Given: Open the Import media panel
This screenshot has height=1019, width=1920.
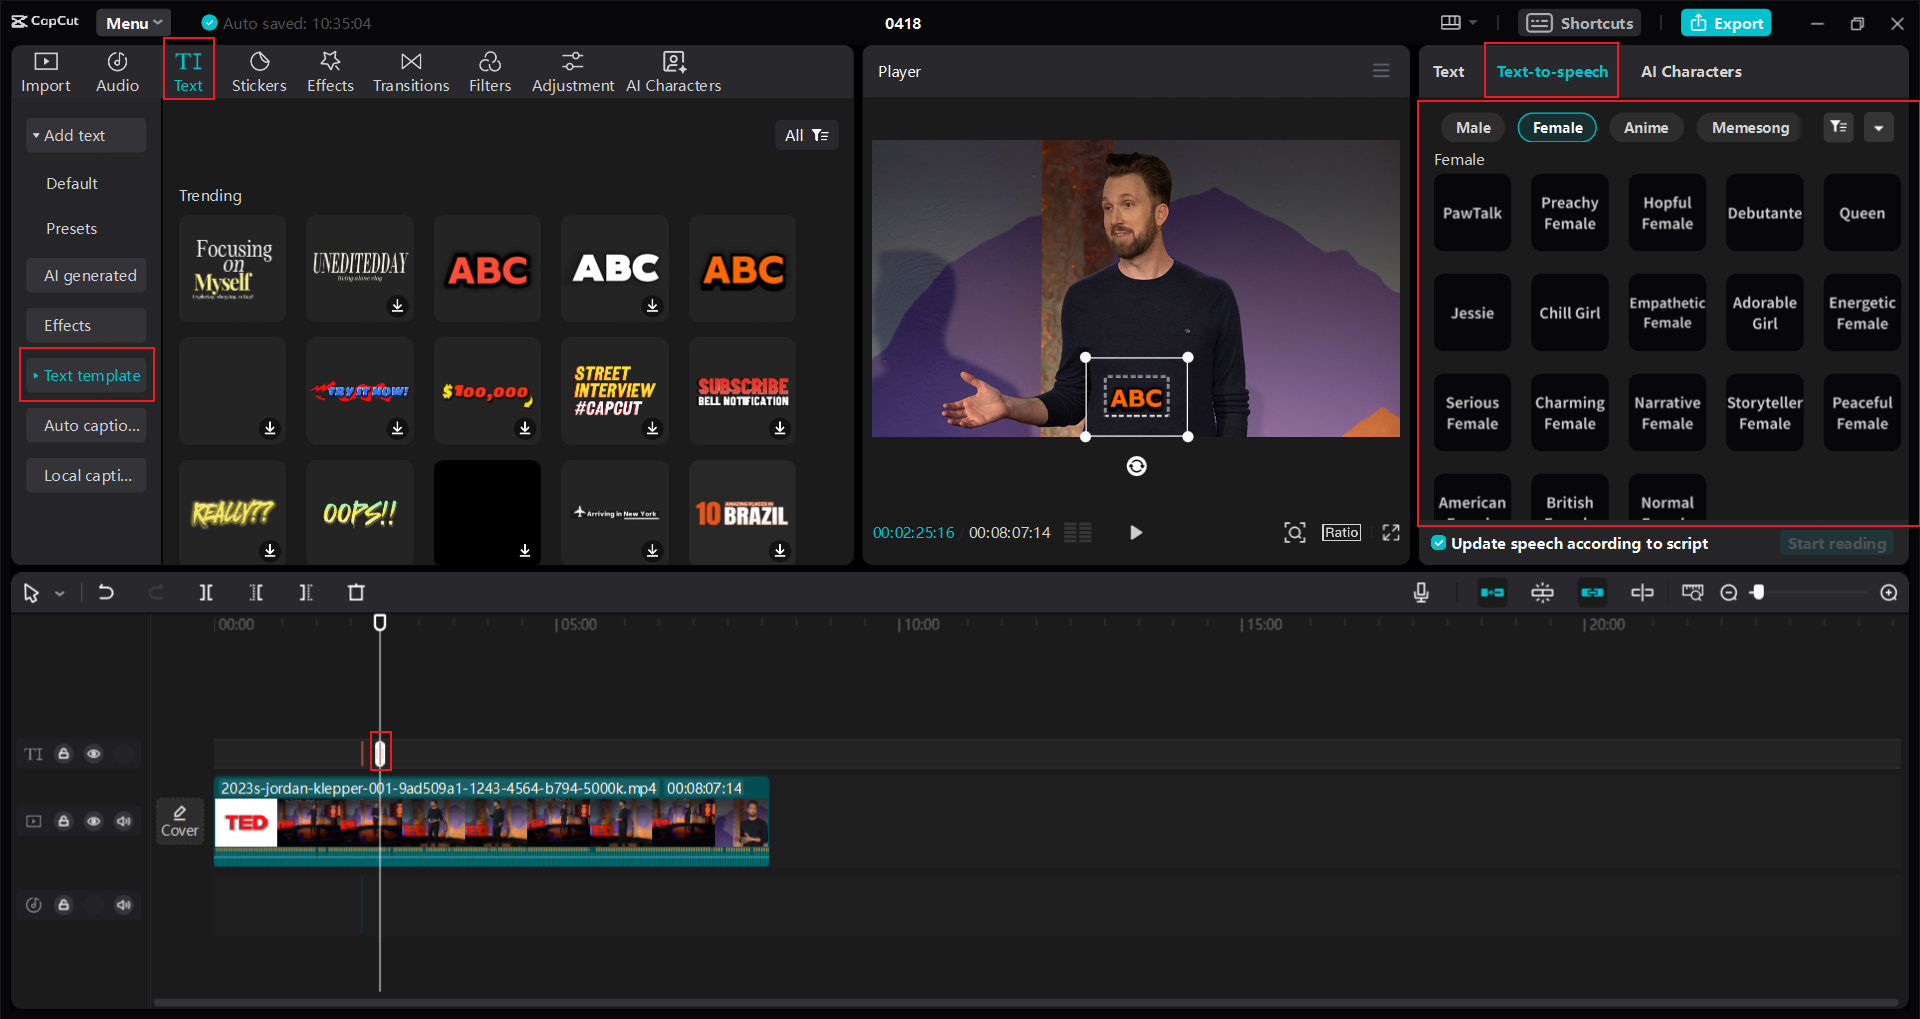Looking at the screenshot, I should [45, 71].
